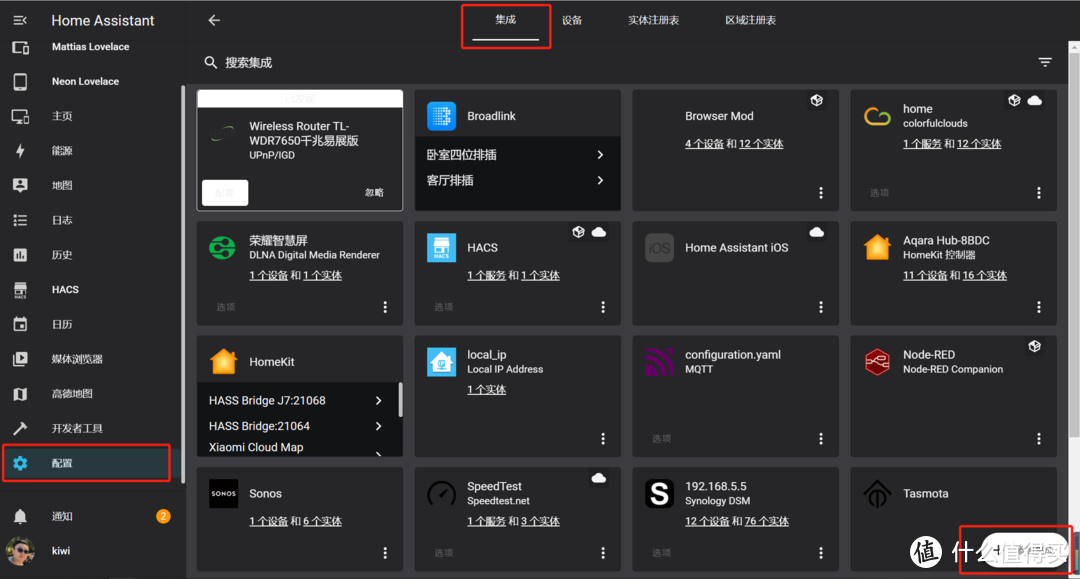Screen dimensions: 1080x579
Task: Open the three-dot menu on Synology DSM card
Action: pyautogui.click(x=820, y=553)
